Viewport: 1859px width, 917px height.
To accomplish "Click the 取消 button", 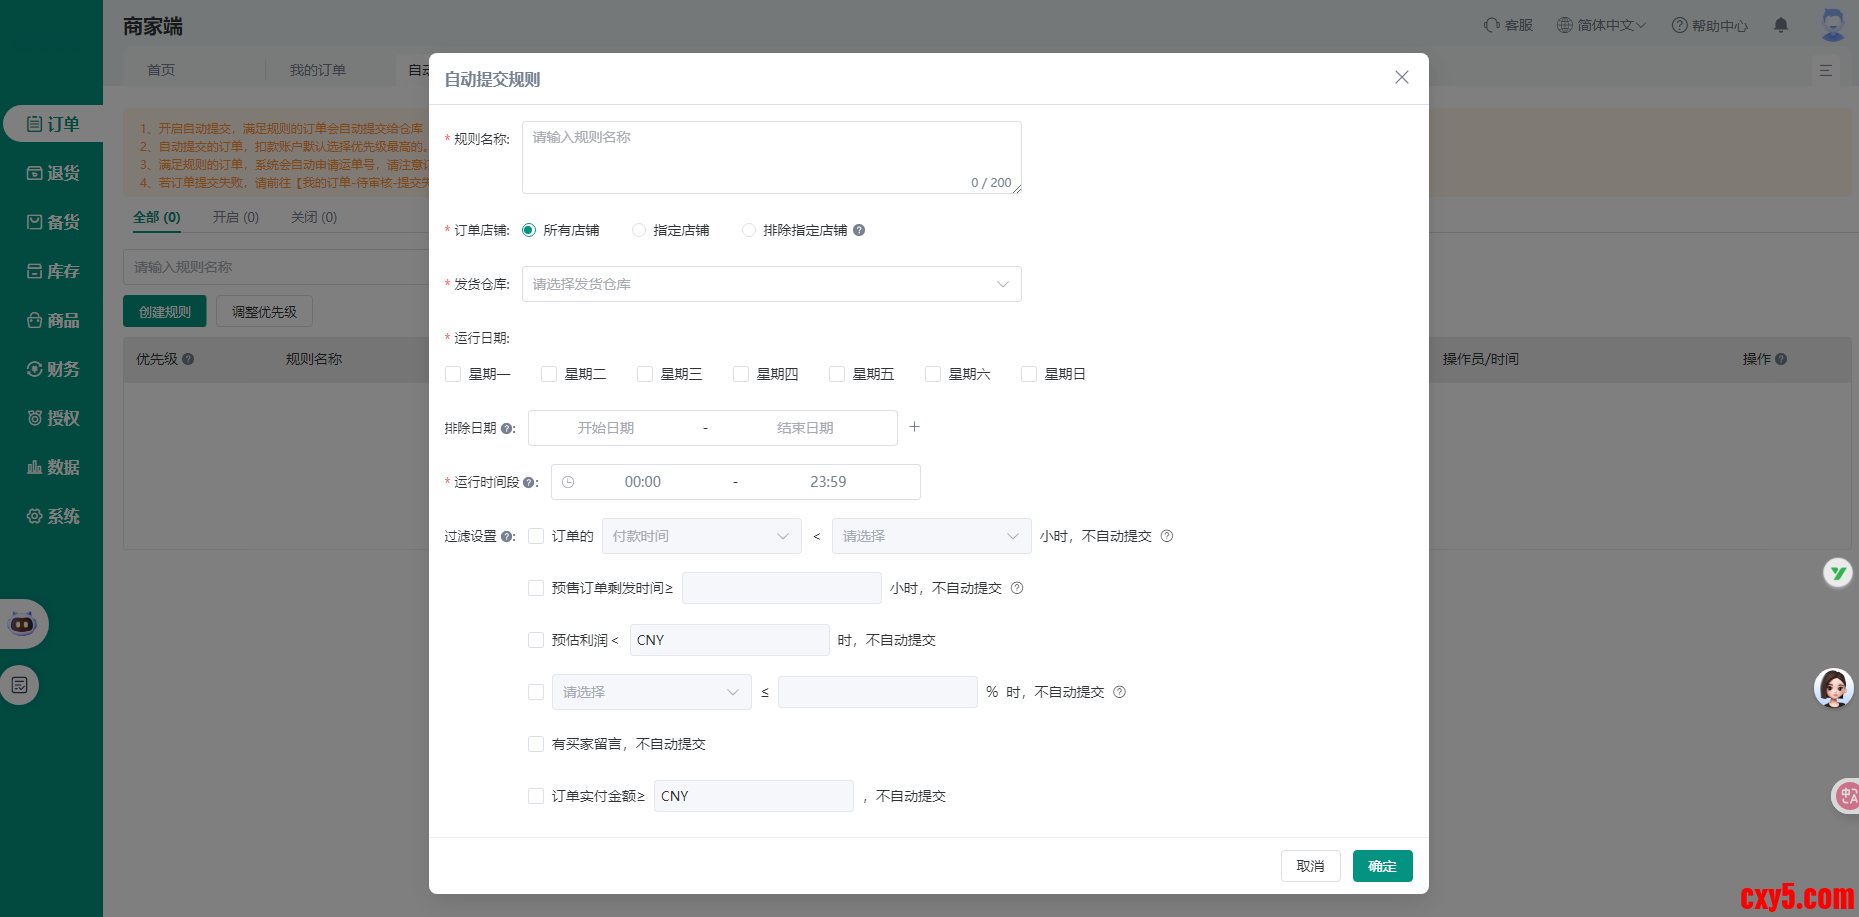I will [1310, 866].
